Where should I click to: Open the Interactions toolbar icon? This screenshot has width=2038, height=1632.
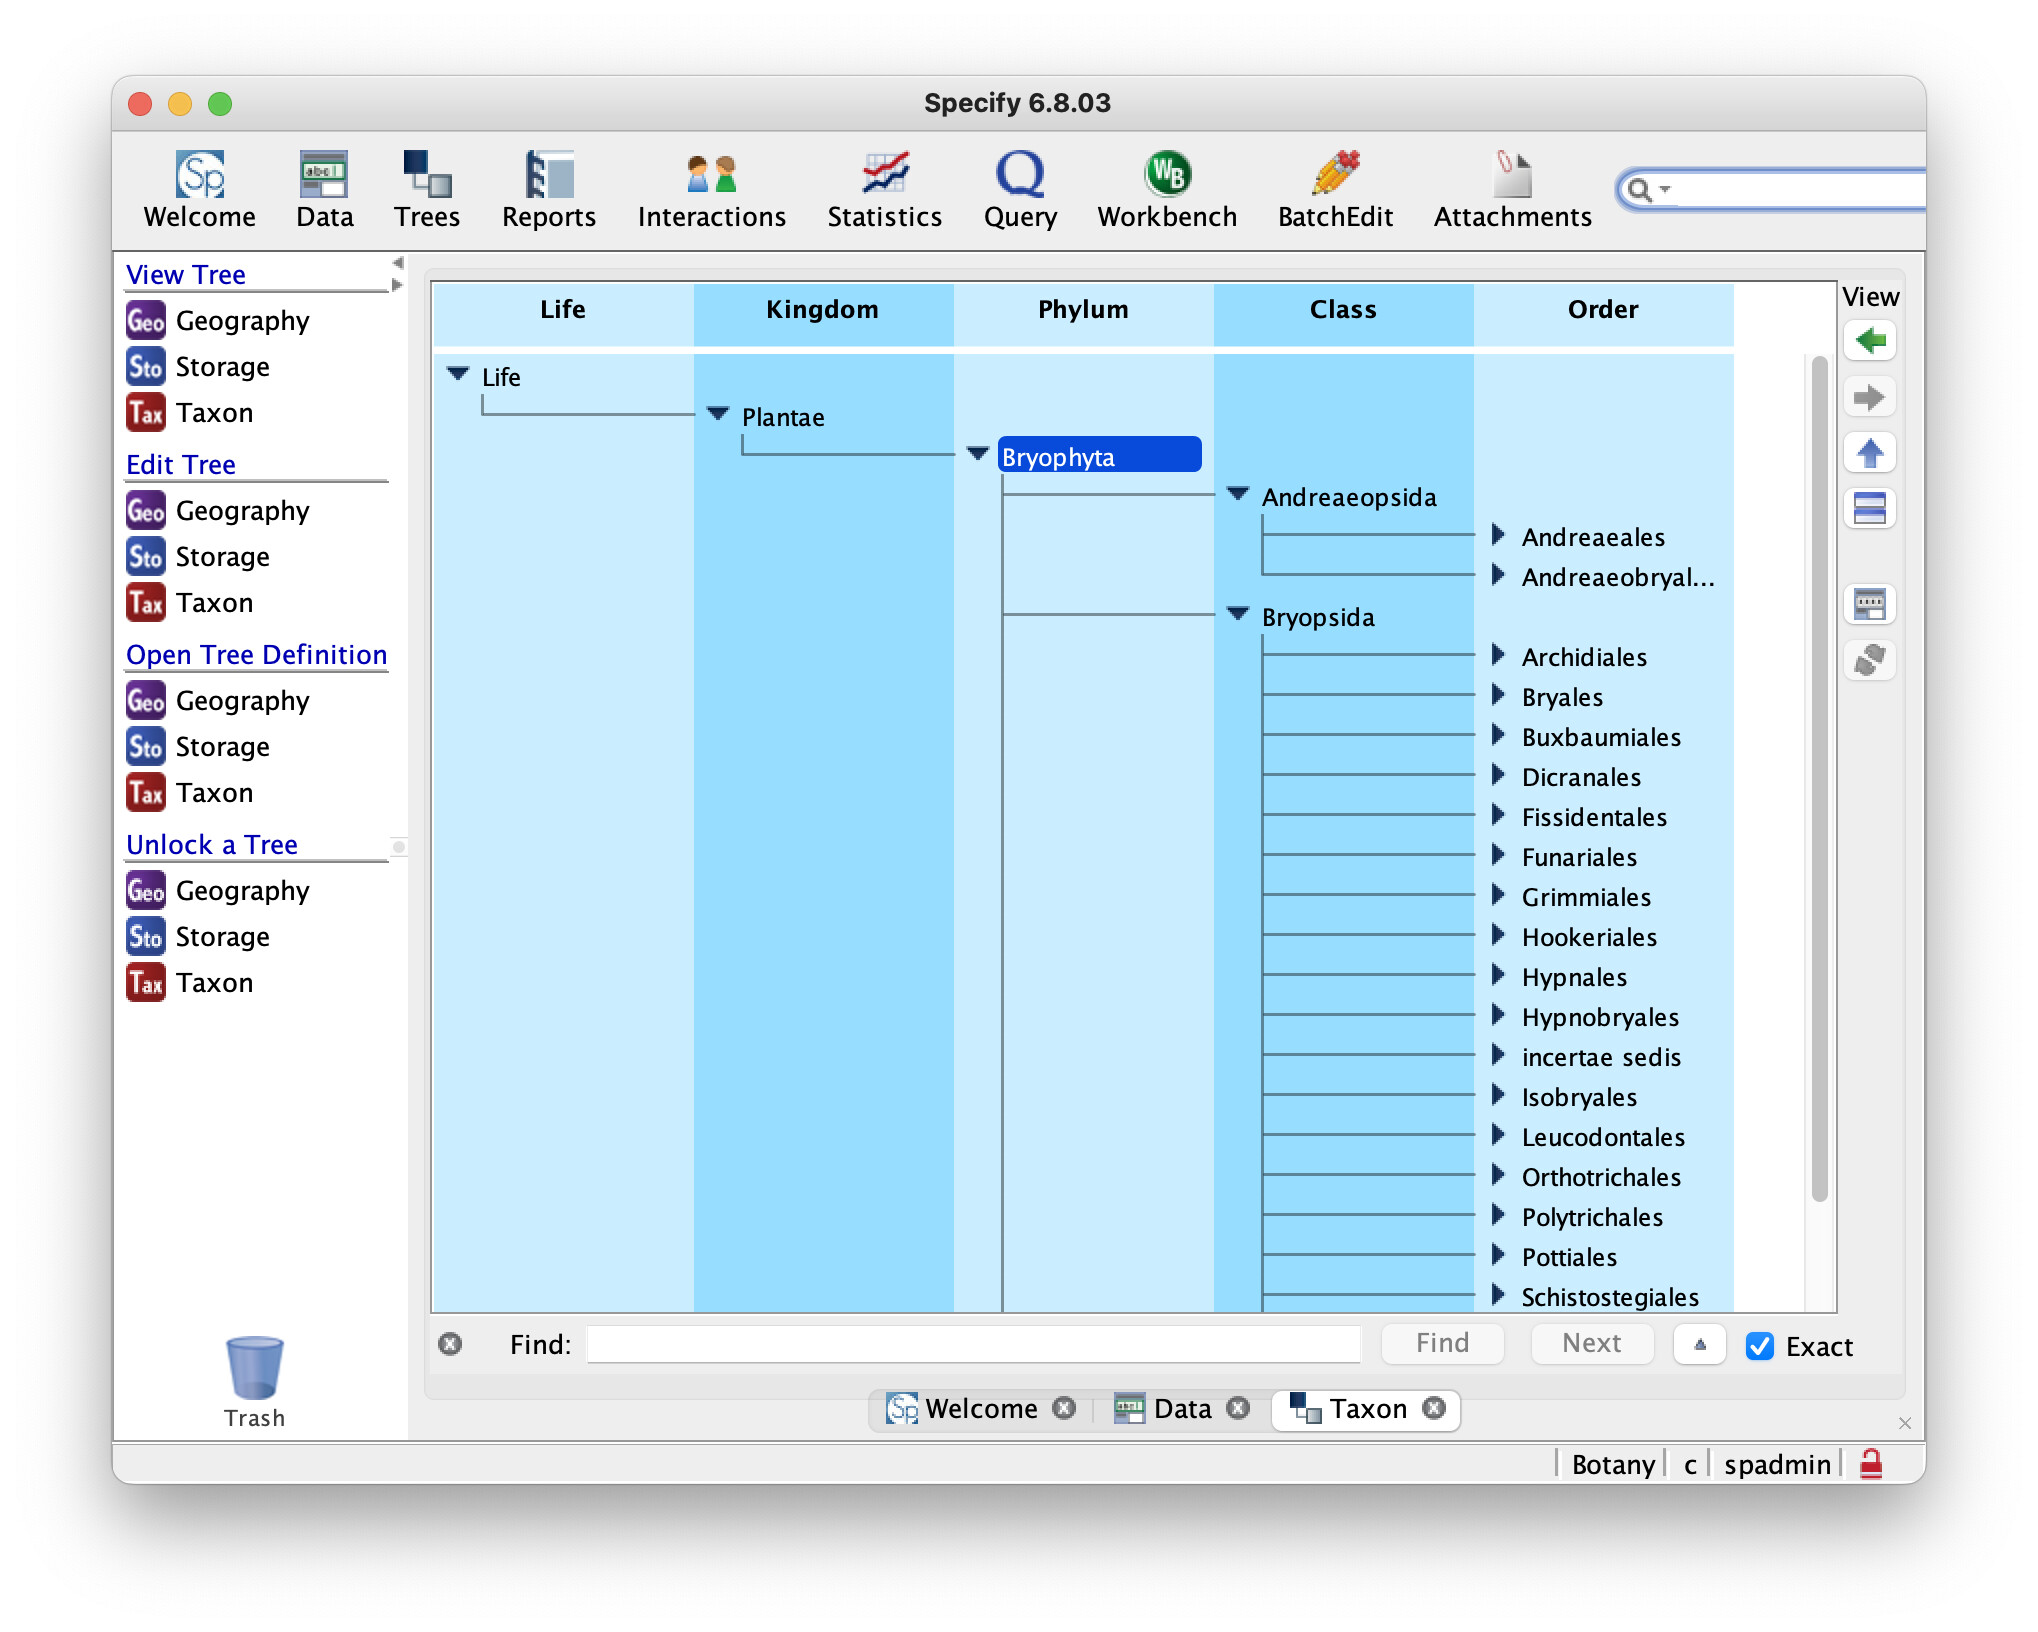point(712,190)
